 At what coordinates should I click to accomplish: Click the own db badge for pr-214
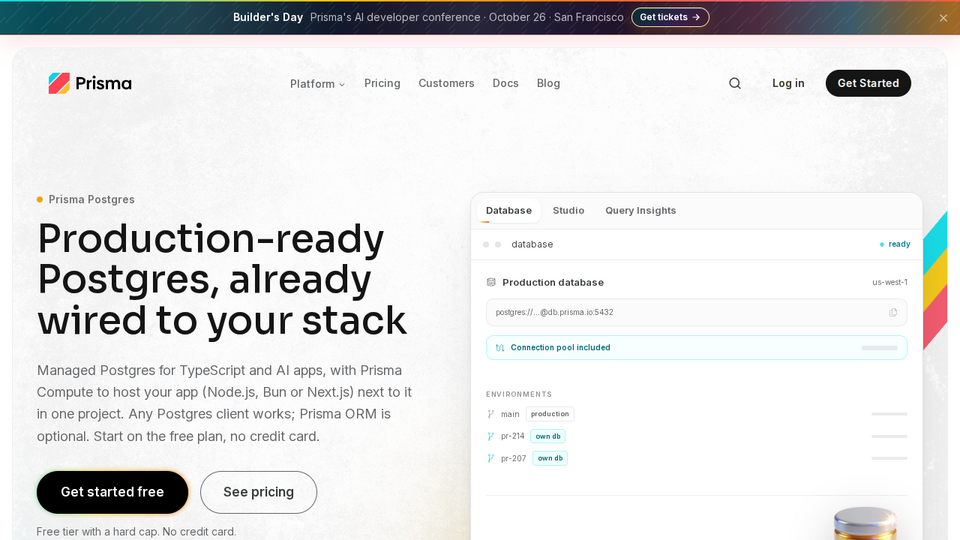tap(547, 437)
